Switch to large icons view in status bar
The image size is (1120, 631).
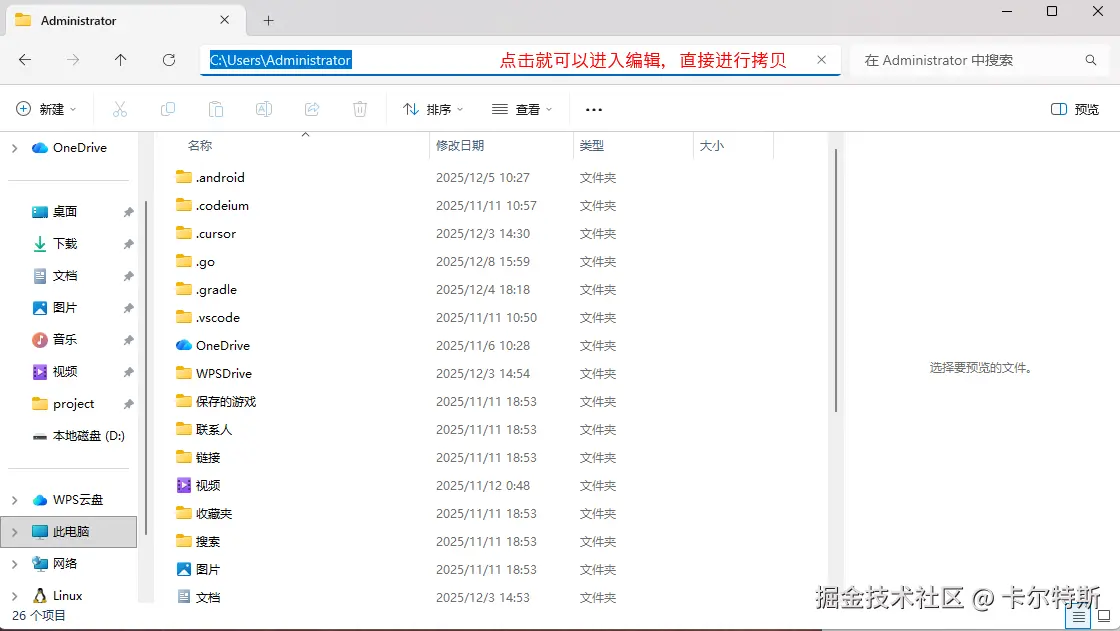(x=1104, y=616)
